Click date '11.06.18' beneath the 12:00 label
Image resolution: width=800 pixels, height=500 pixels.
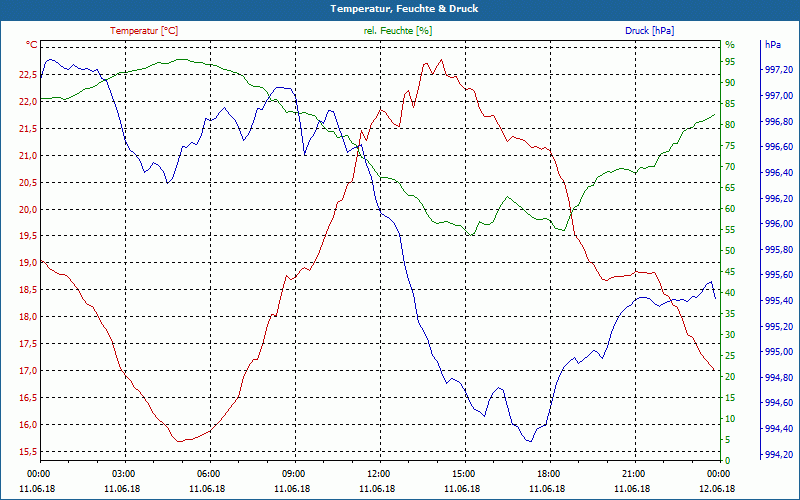click(378, 489)
